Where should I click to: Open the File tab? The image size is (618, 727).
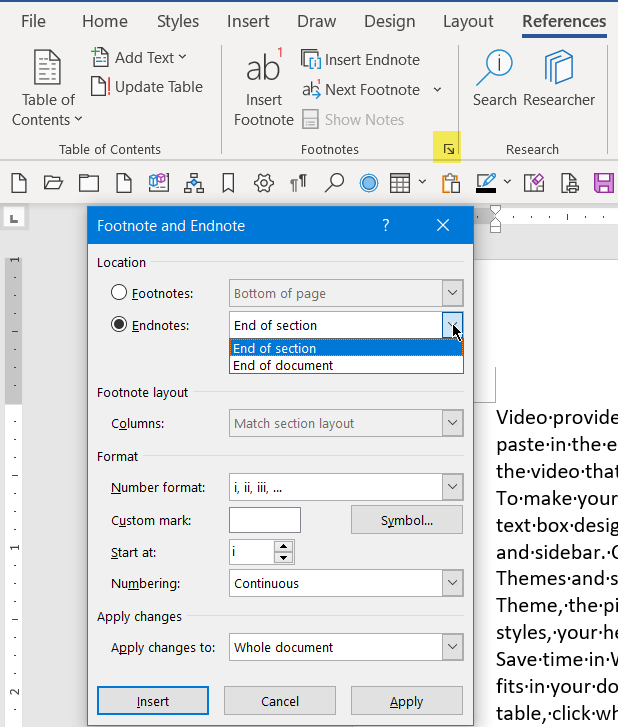tap(33, 21)
